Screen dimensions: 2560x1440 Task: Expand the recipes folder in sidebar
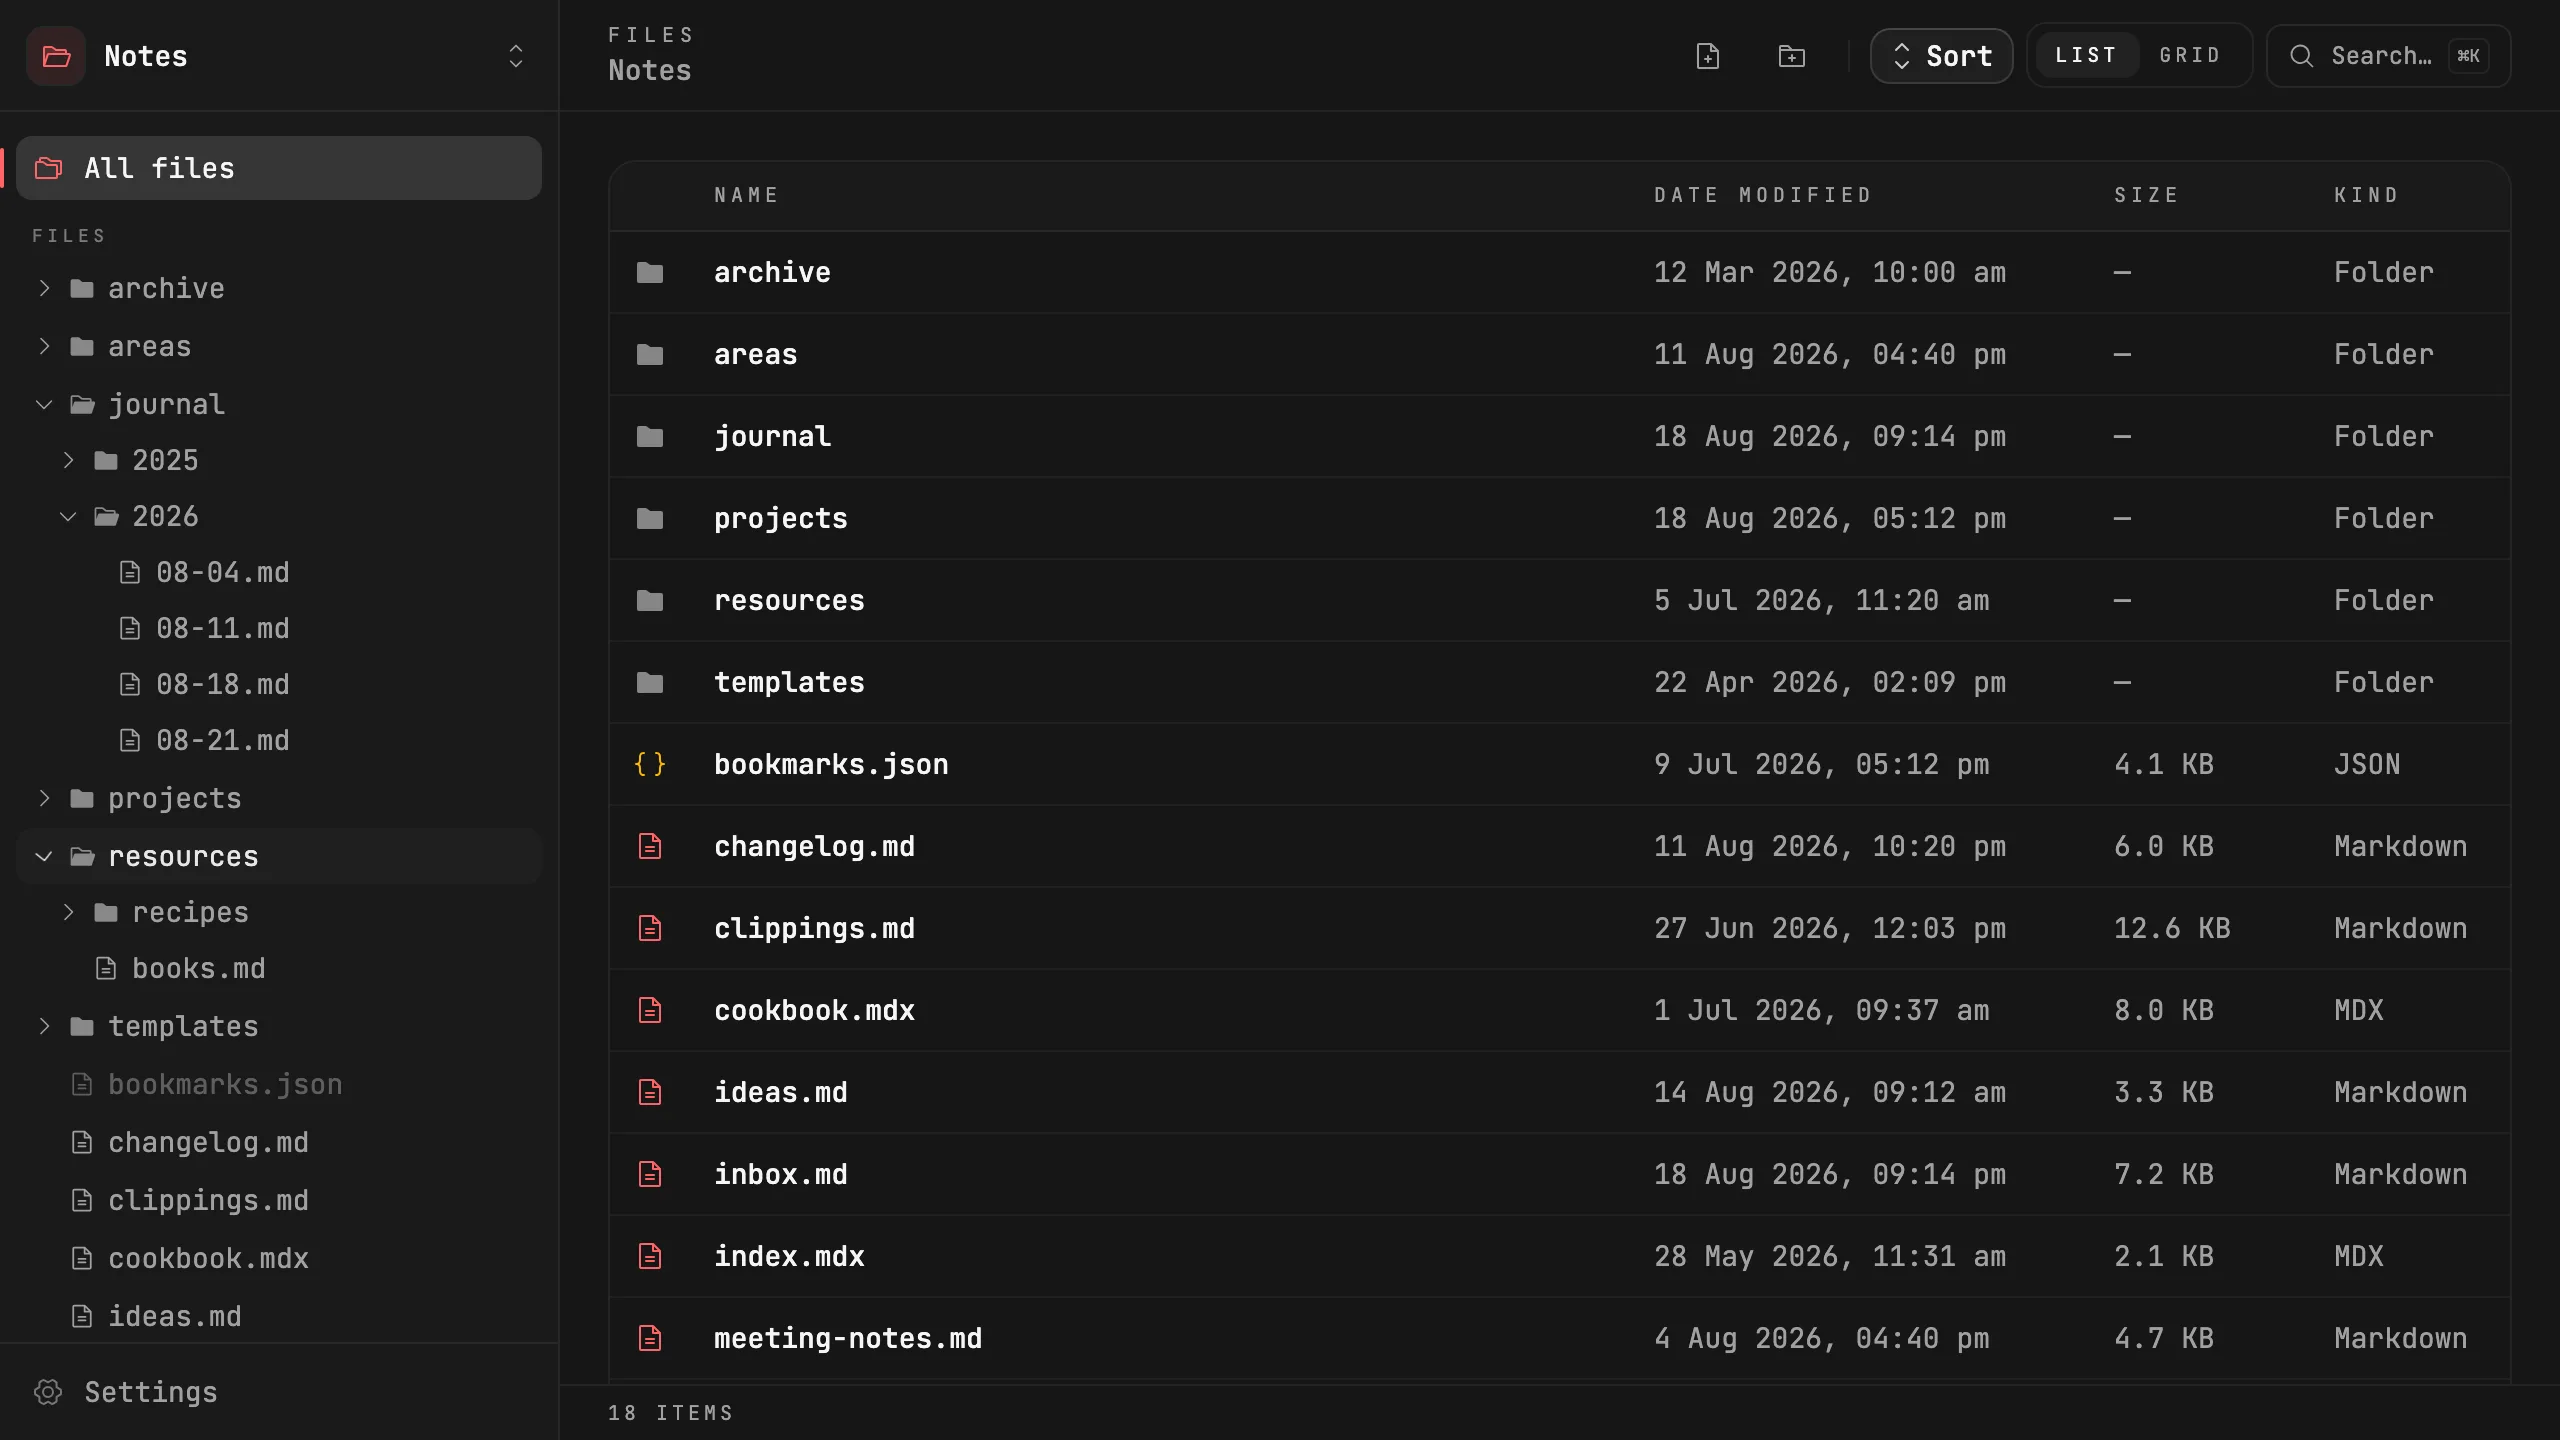pyautogui.click(x=68, y=912)
